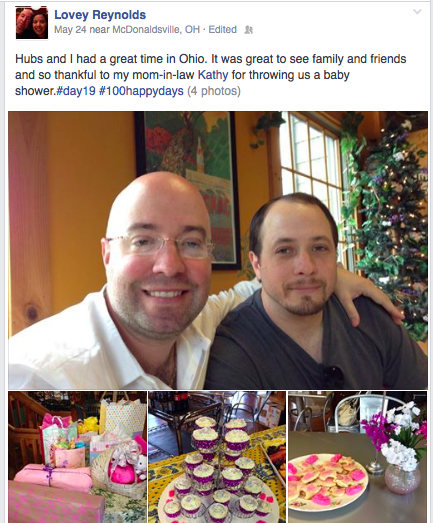Open the cupcake tower photo
The width and height of the screenshot is (433, 523).
click(217, 457)
